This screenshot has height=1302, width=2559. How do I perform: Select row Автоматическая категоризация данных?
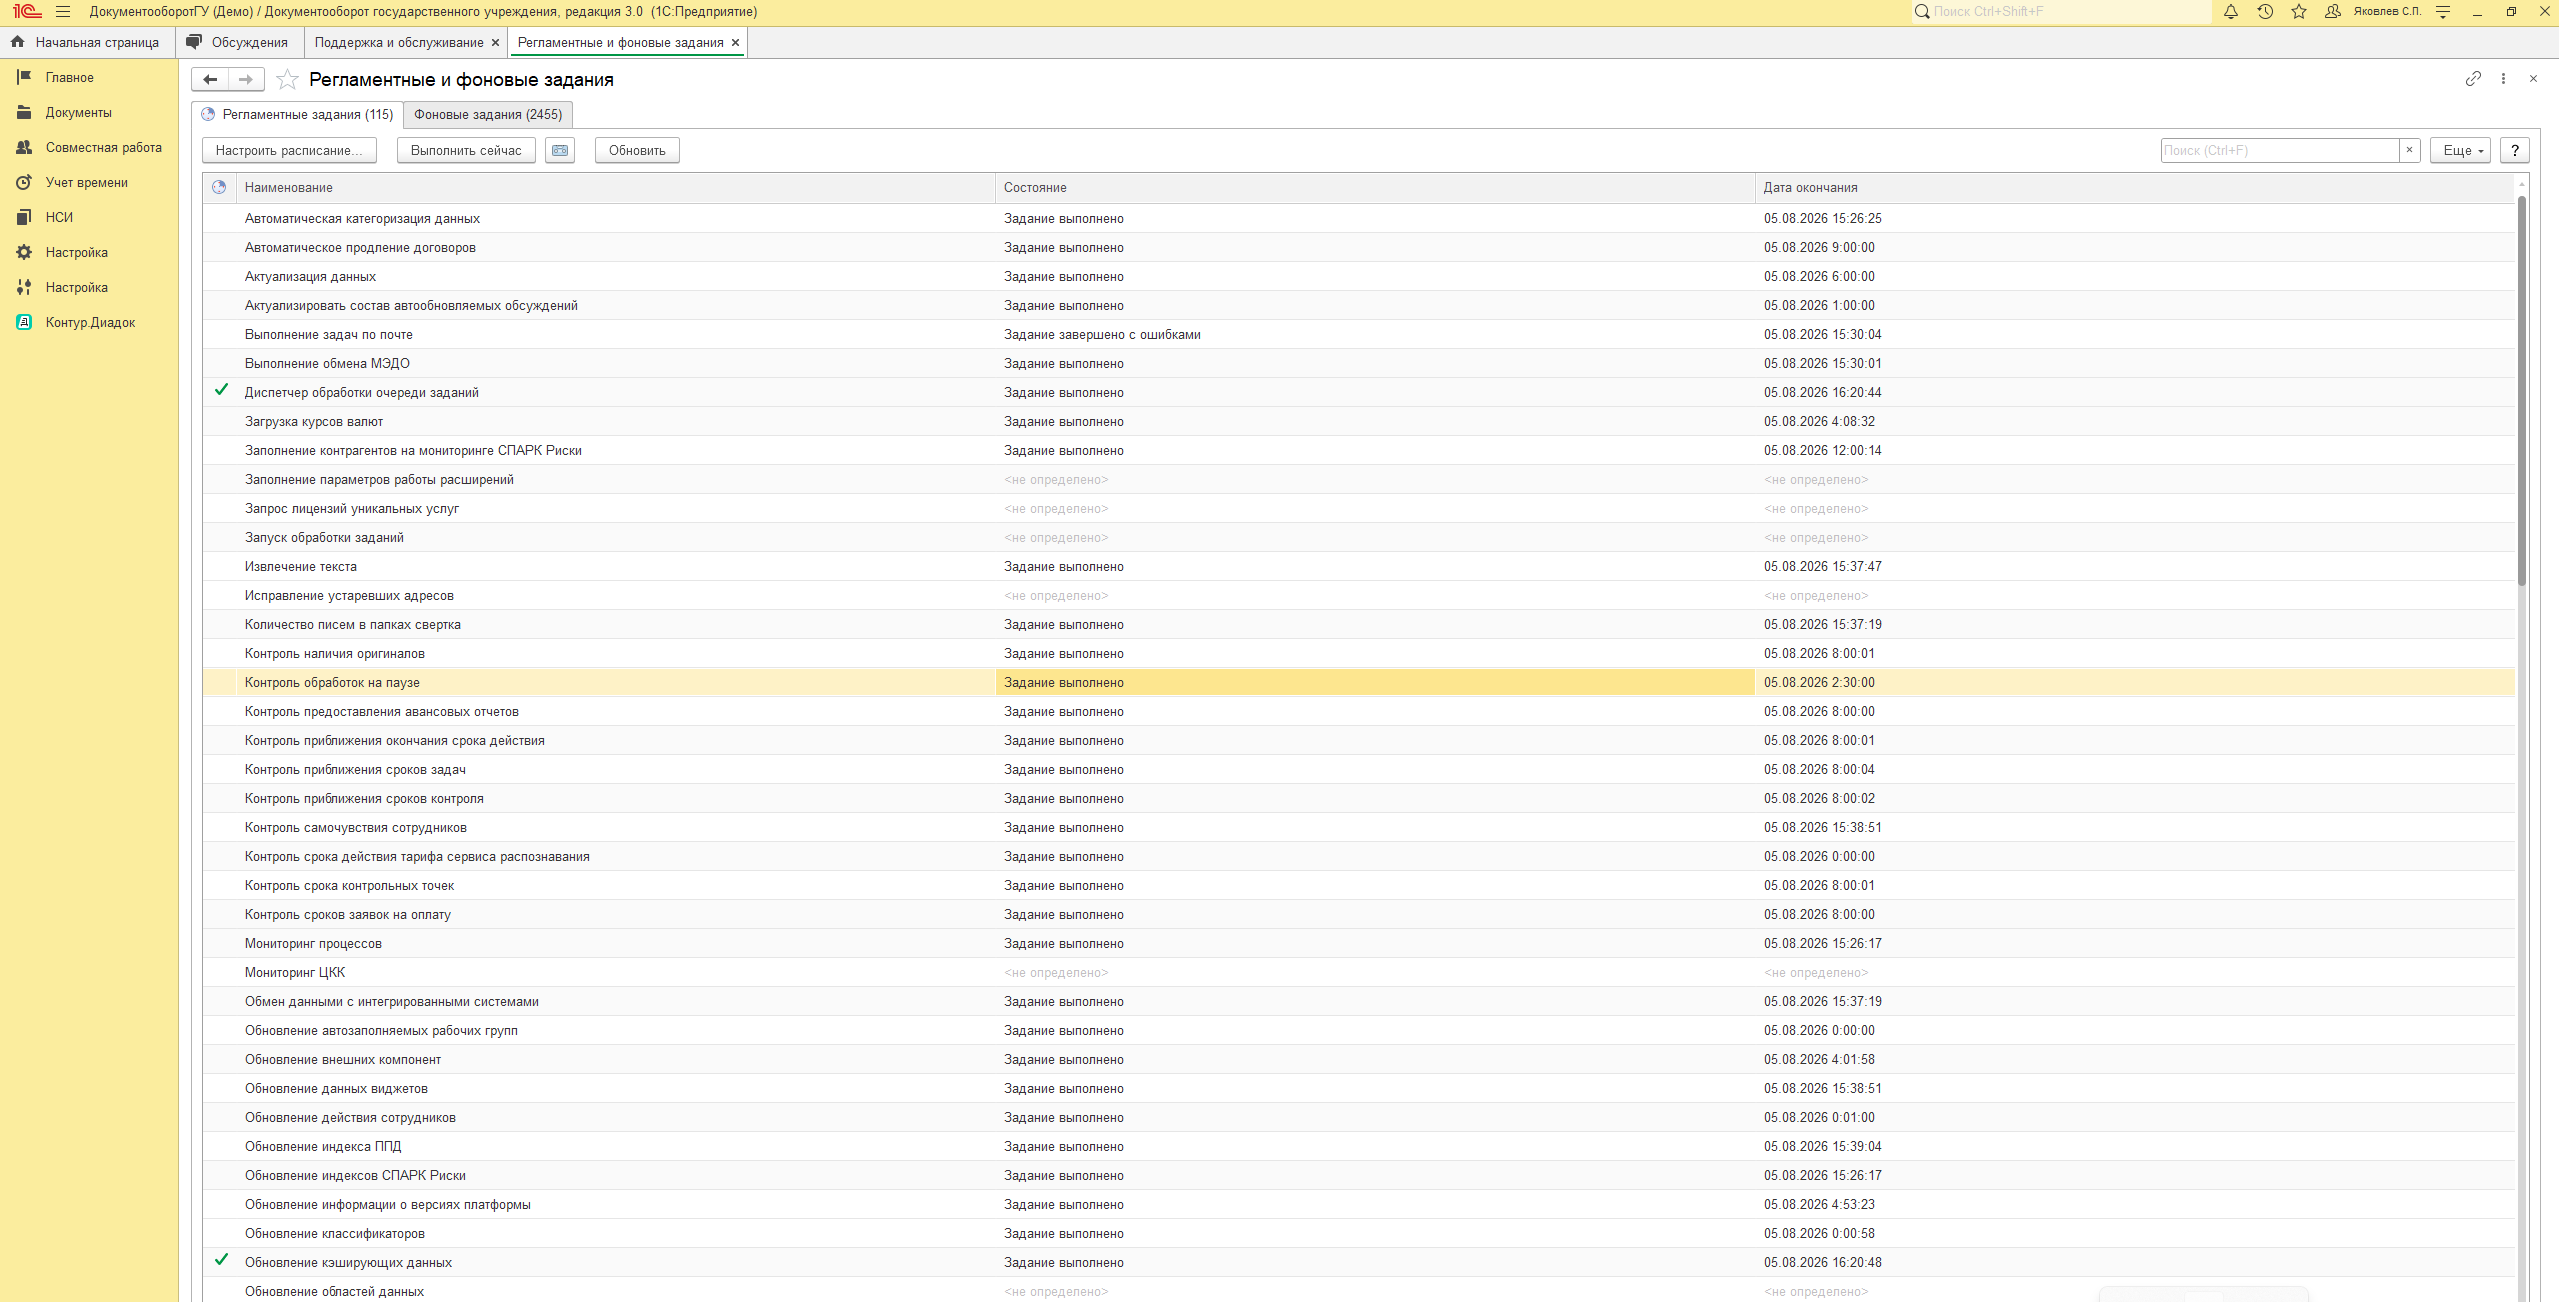coord(1359,218)
